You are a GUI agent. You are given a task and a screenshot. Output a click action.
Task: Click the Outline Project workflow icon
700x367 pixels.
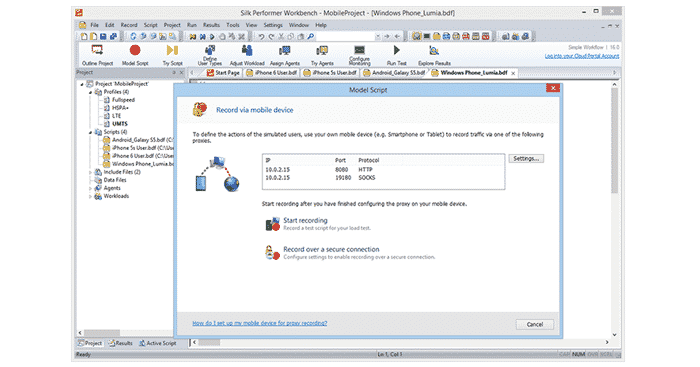(x=97, y=50)
